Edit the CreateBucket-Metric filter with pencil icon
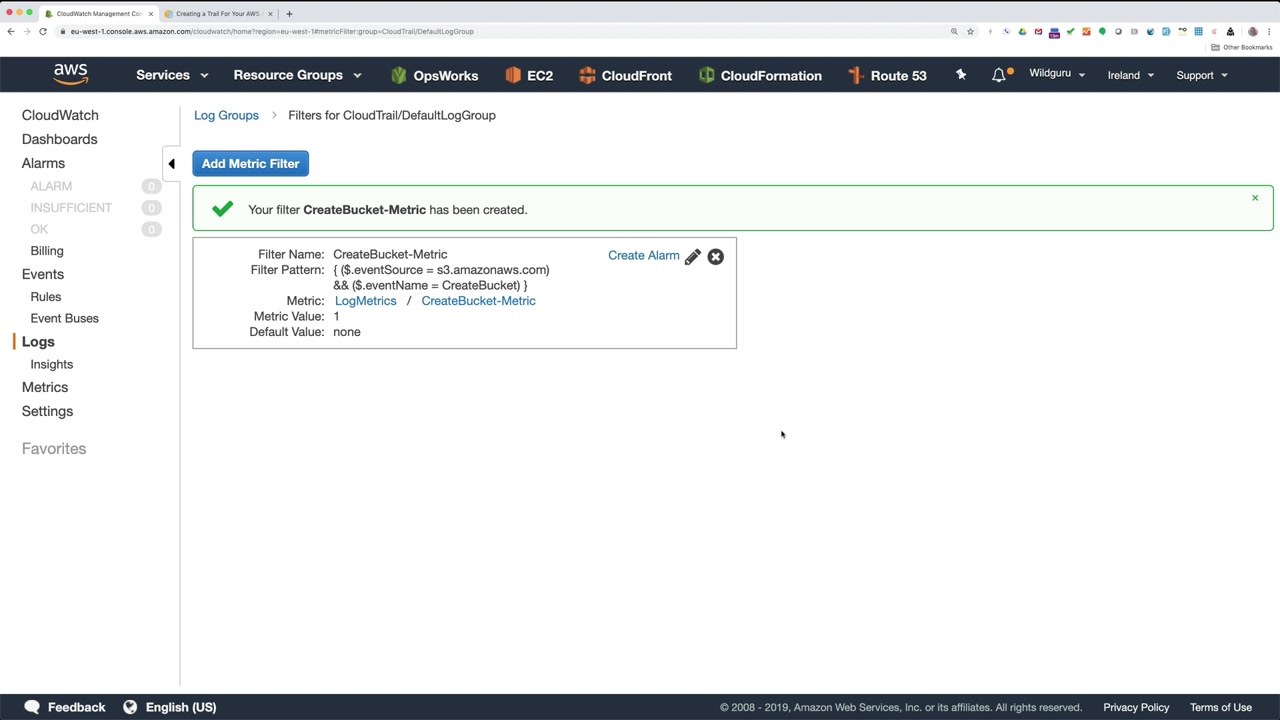This screenshot has width=1280, height=720. (x=693, y=256)
